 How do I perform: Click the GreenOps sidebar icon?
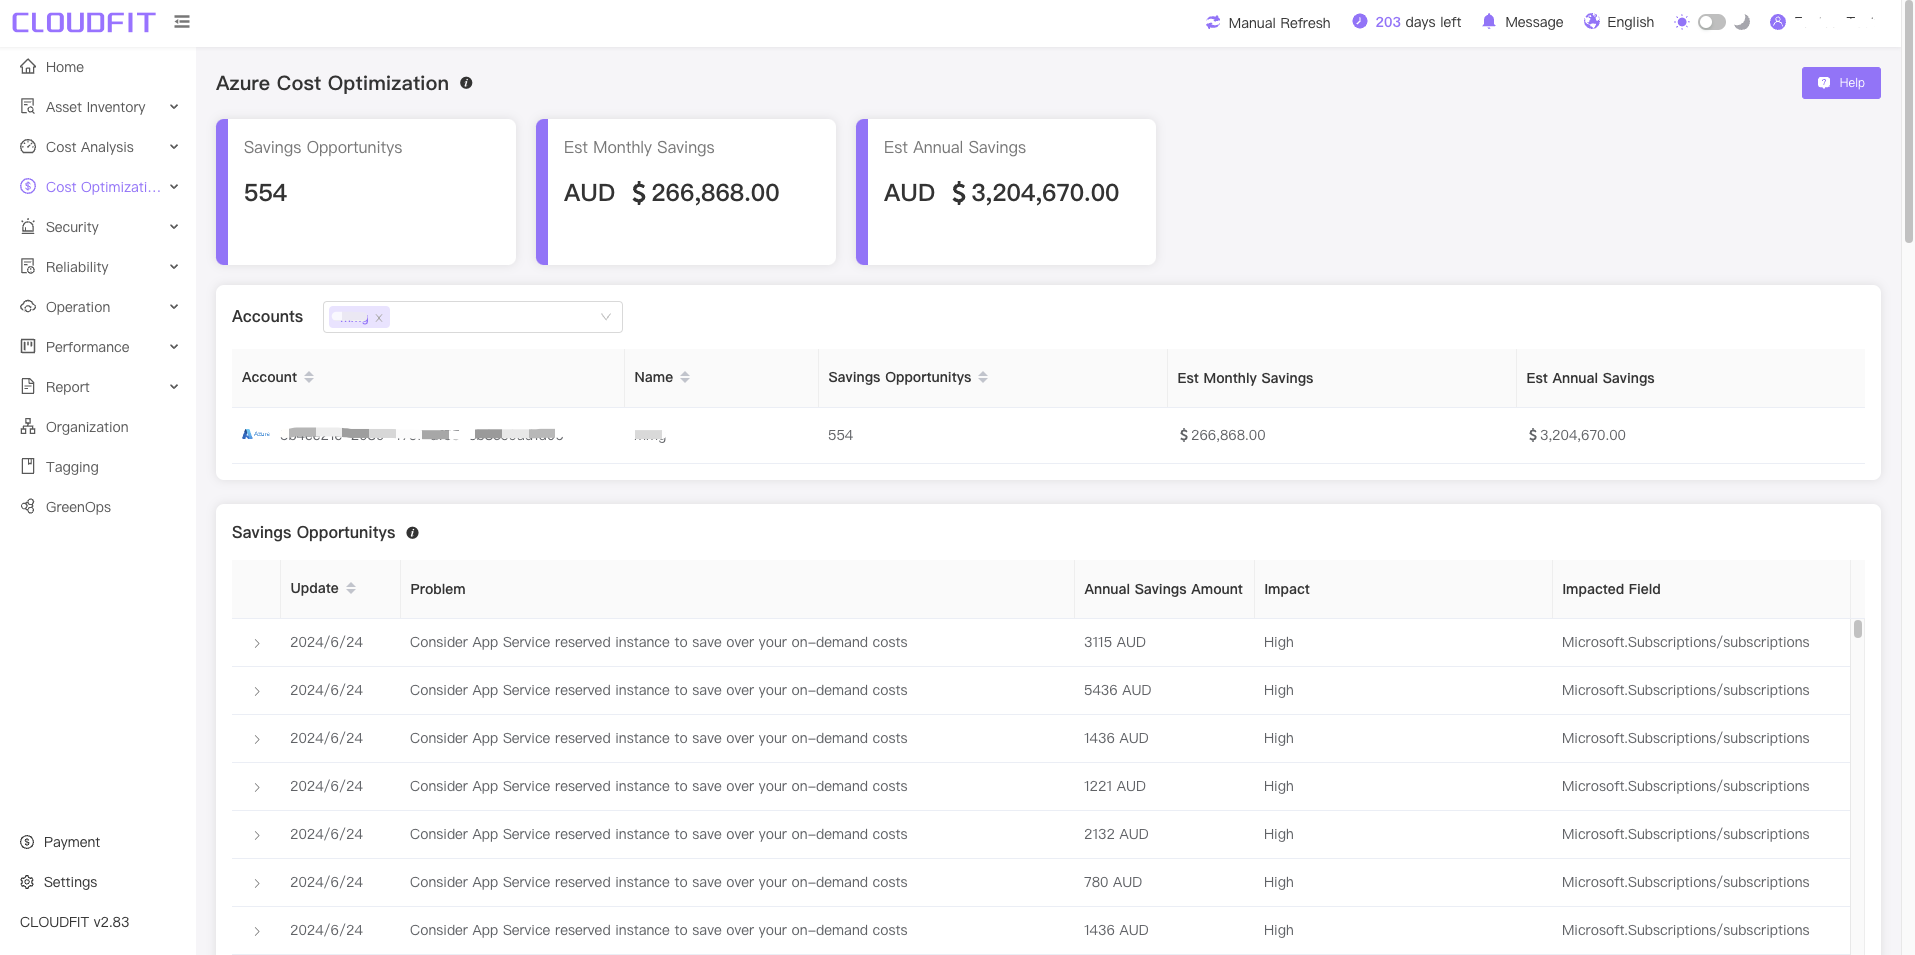(28, 507)
